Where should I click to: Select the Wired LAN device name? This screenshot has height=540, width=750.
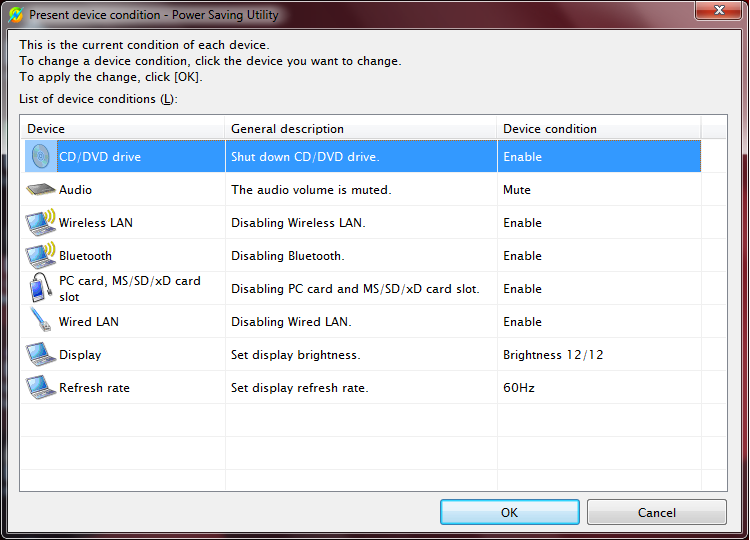[89, 322]
